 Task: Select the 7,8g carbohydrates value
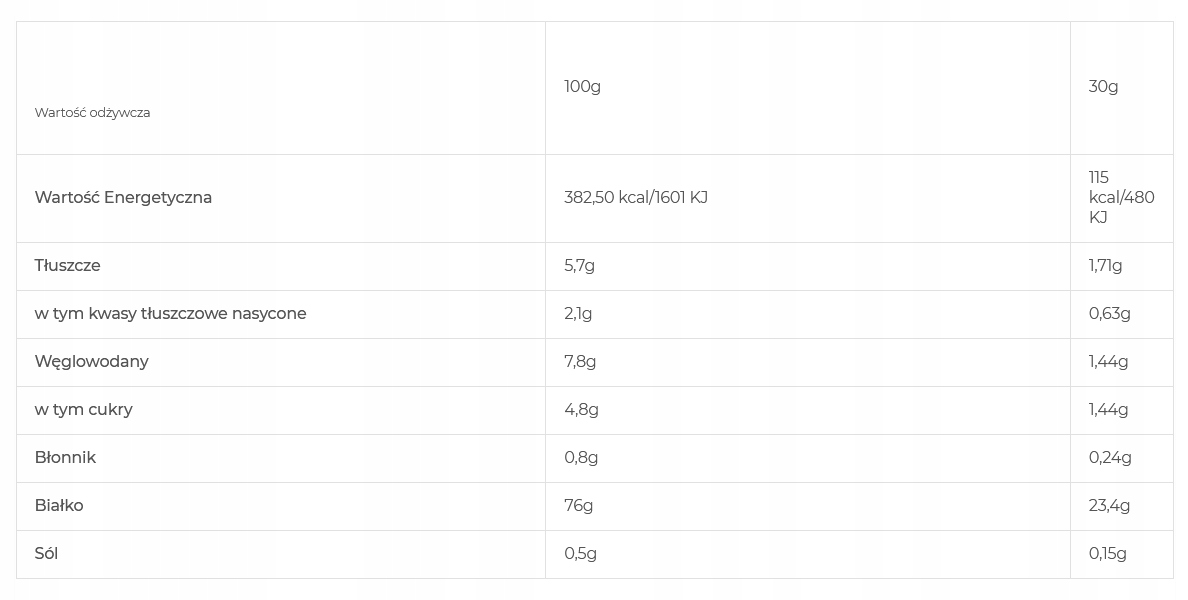pos(580,362)
